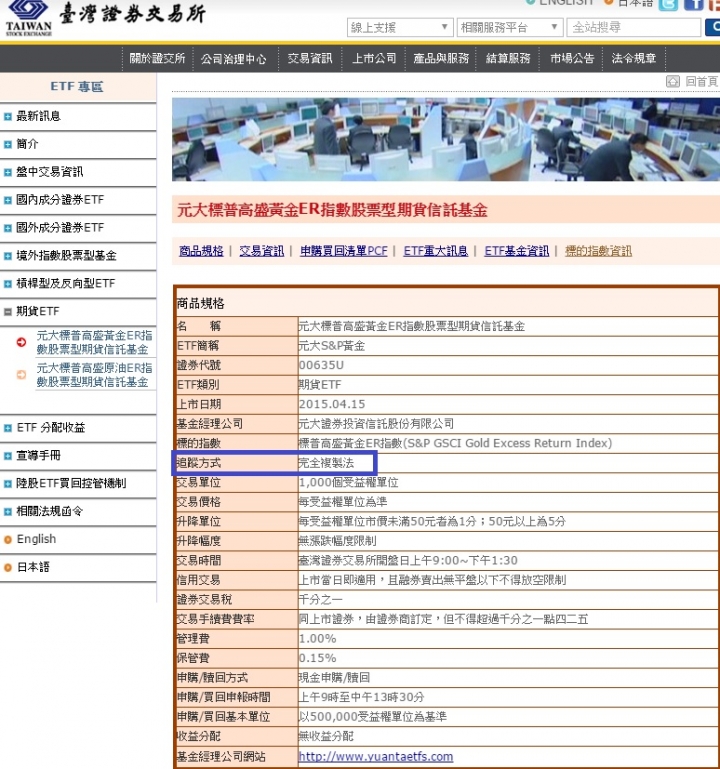Image resolution: width=720 pixels, height=769 pixels.
Task: Open the 簡介 sidebar item
Action: click(x=27, y=144)
